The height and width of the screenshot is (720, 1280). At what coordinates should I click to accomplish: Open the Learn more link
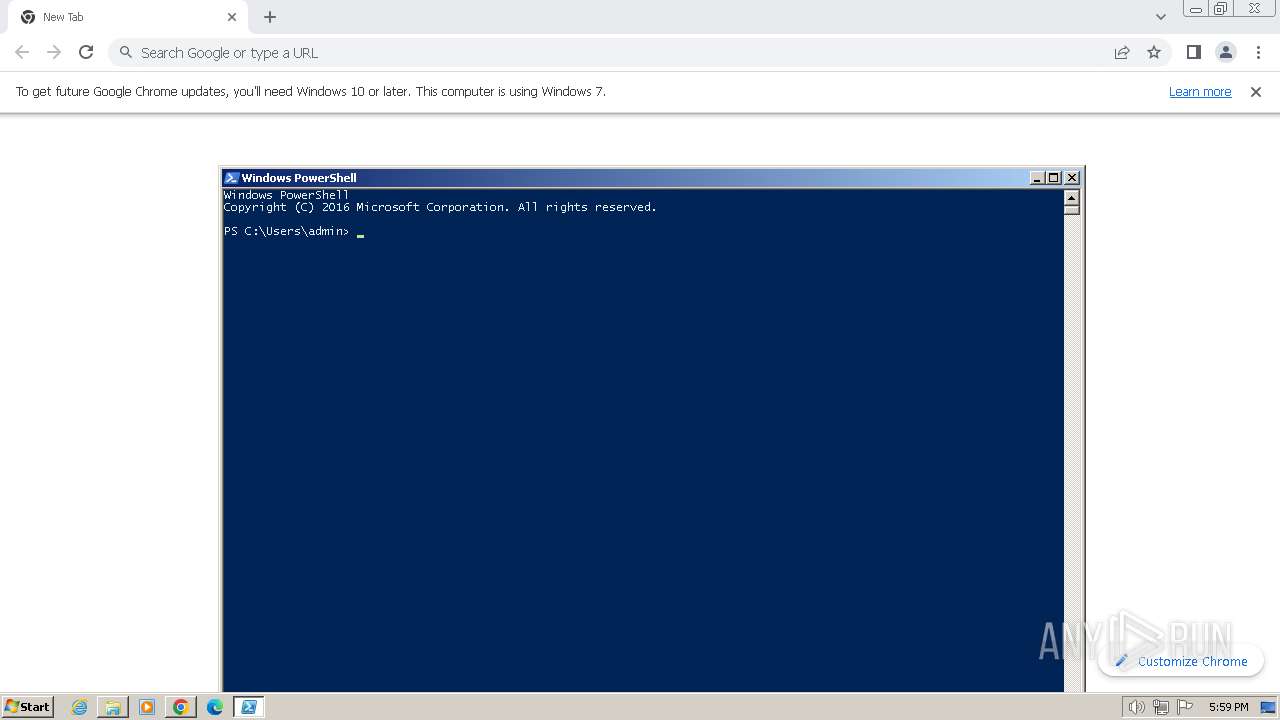[1200, 91]
